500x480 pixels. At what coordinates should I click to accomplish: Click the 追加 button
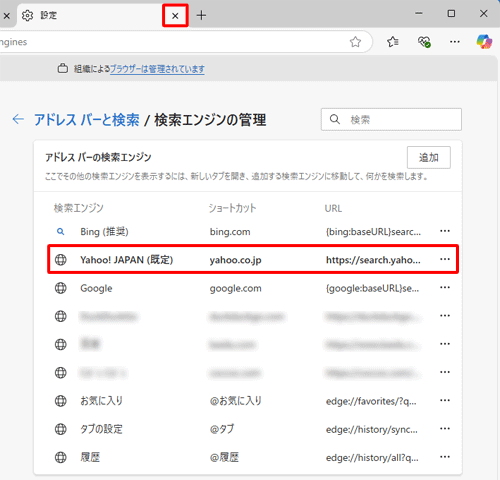coord(429,157)
